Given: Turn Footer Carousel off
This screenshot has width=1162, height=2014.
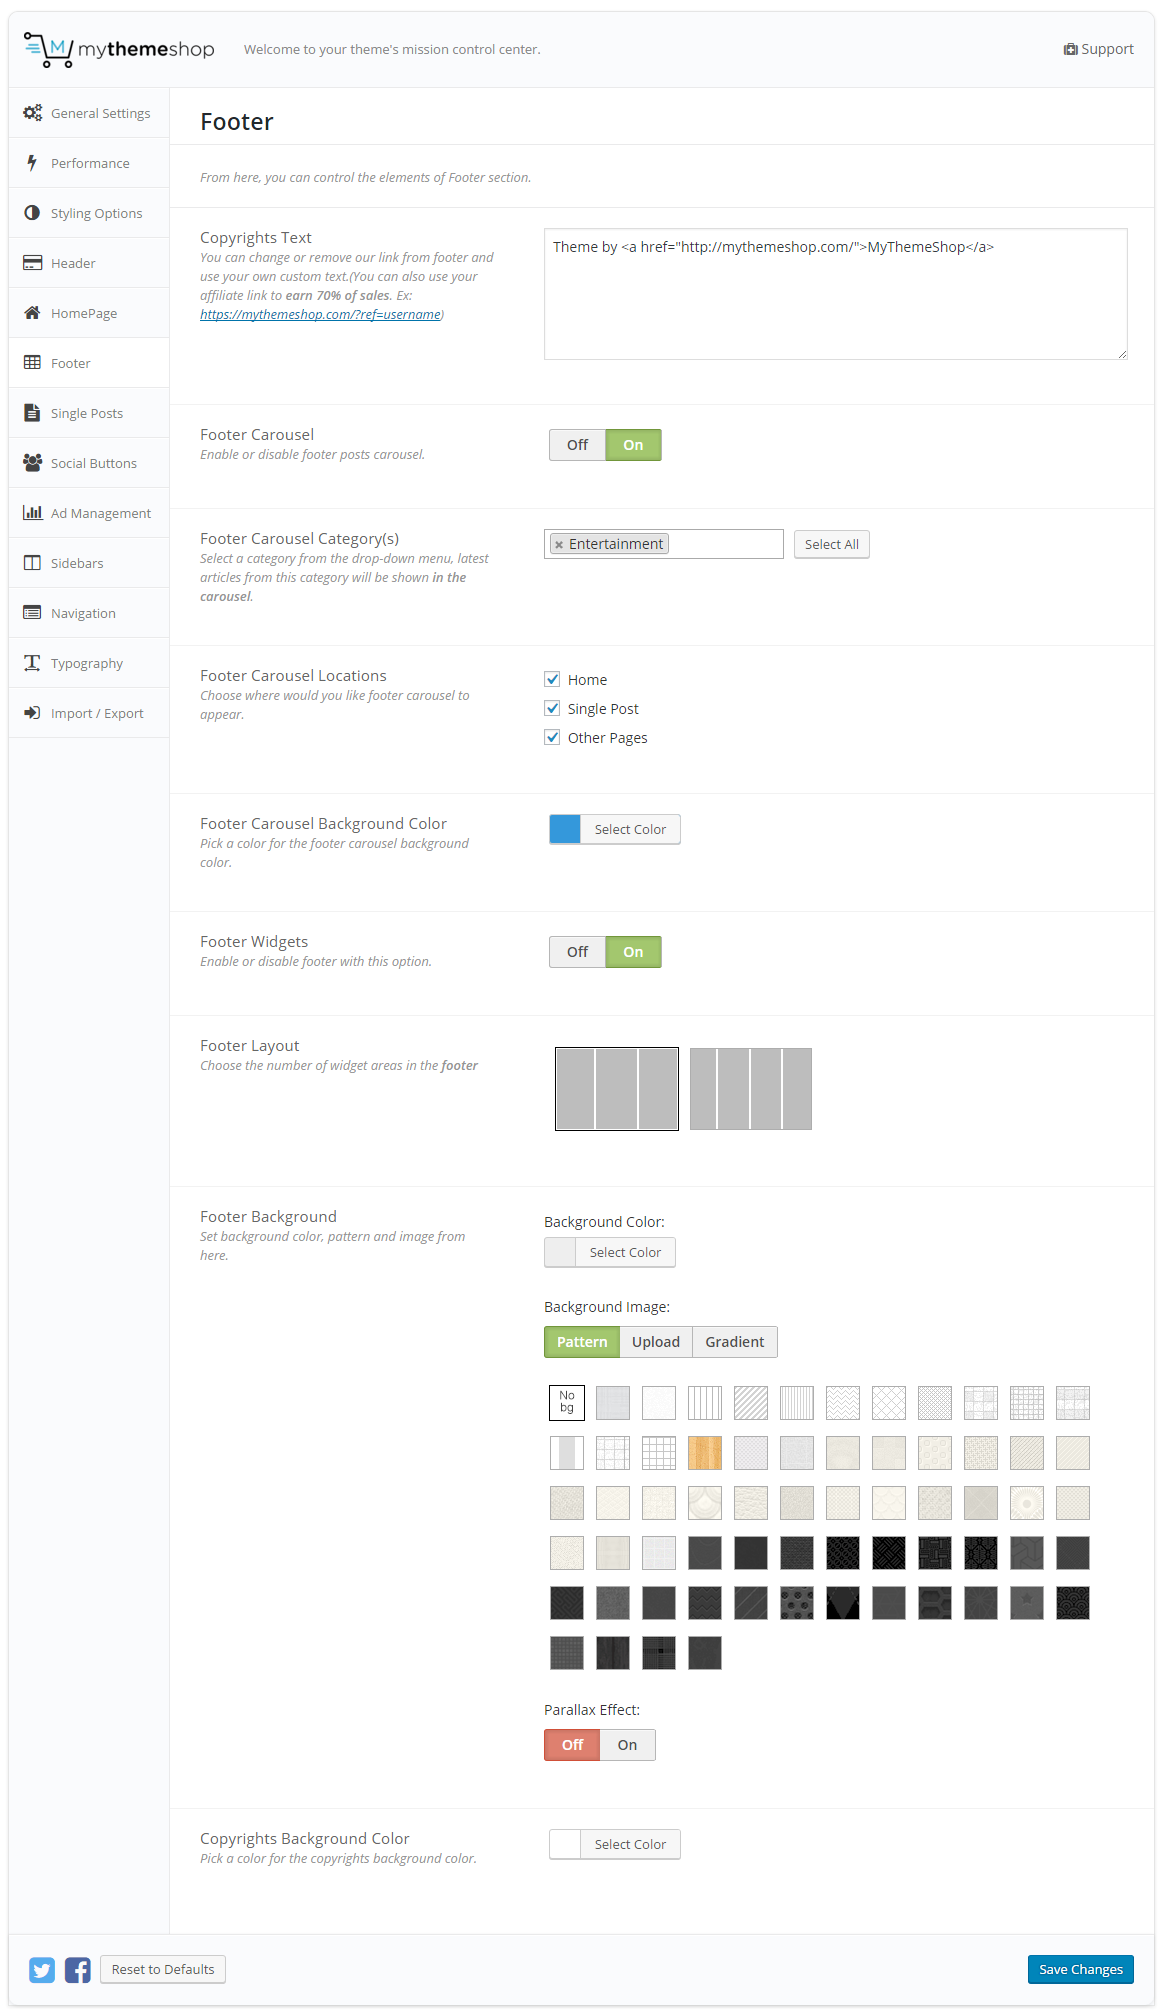Looking at the screenshot, I should [577, 445].
